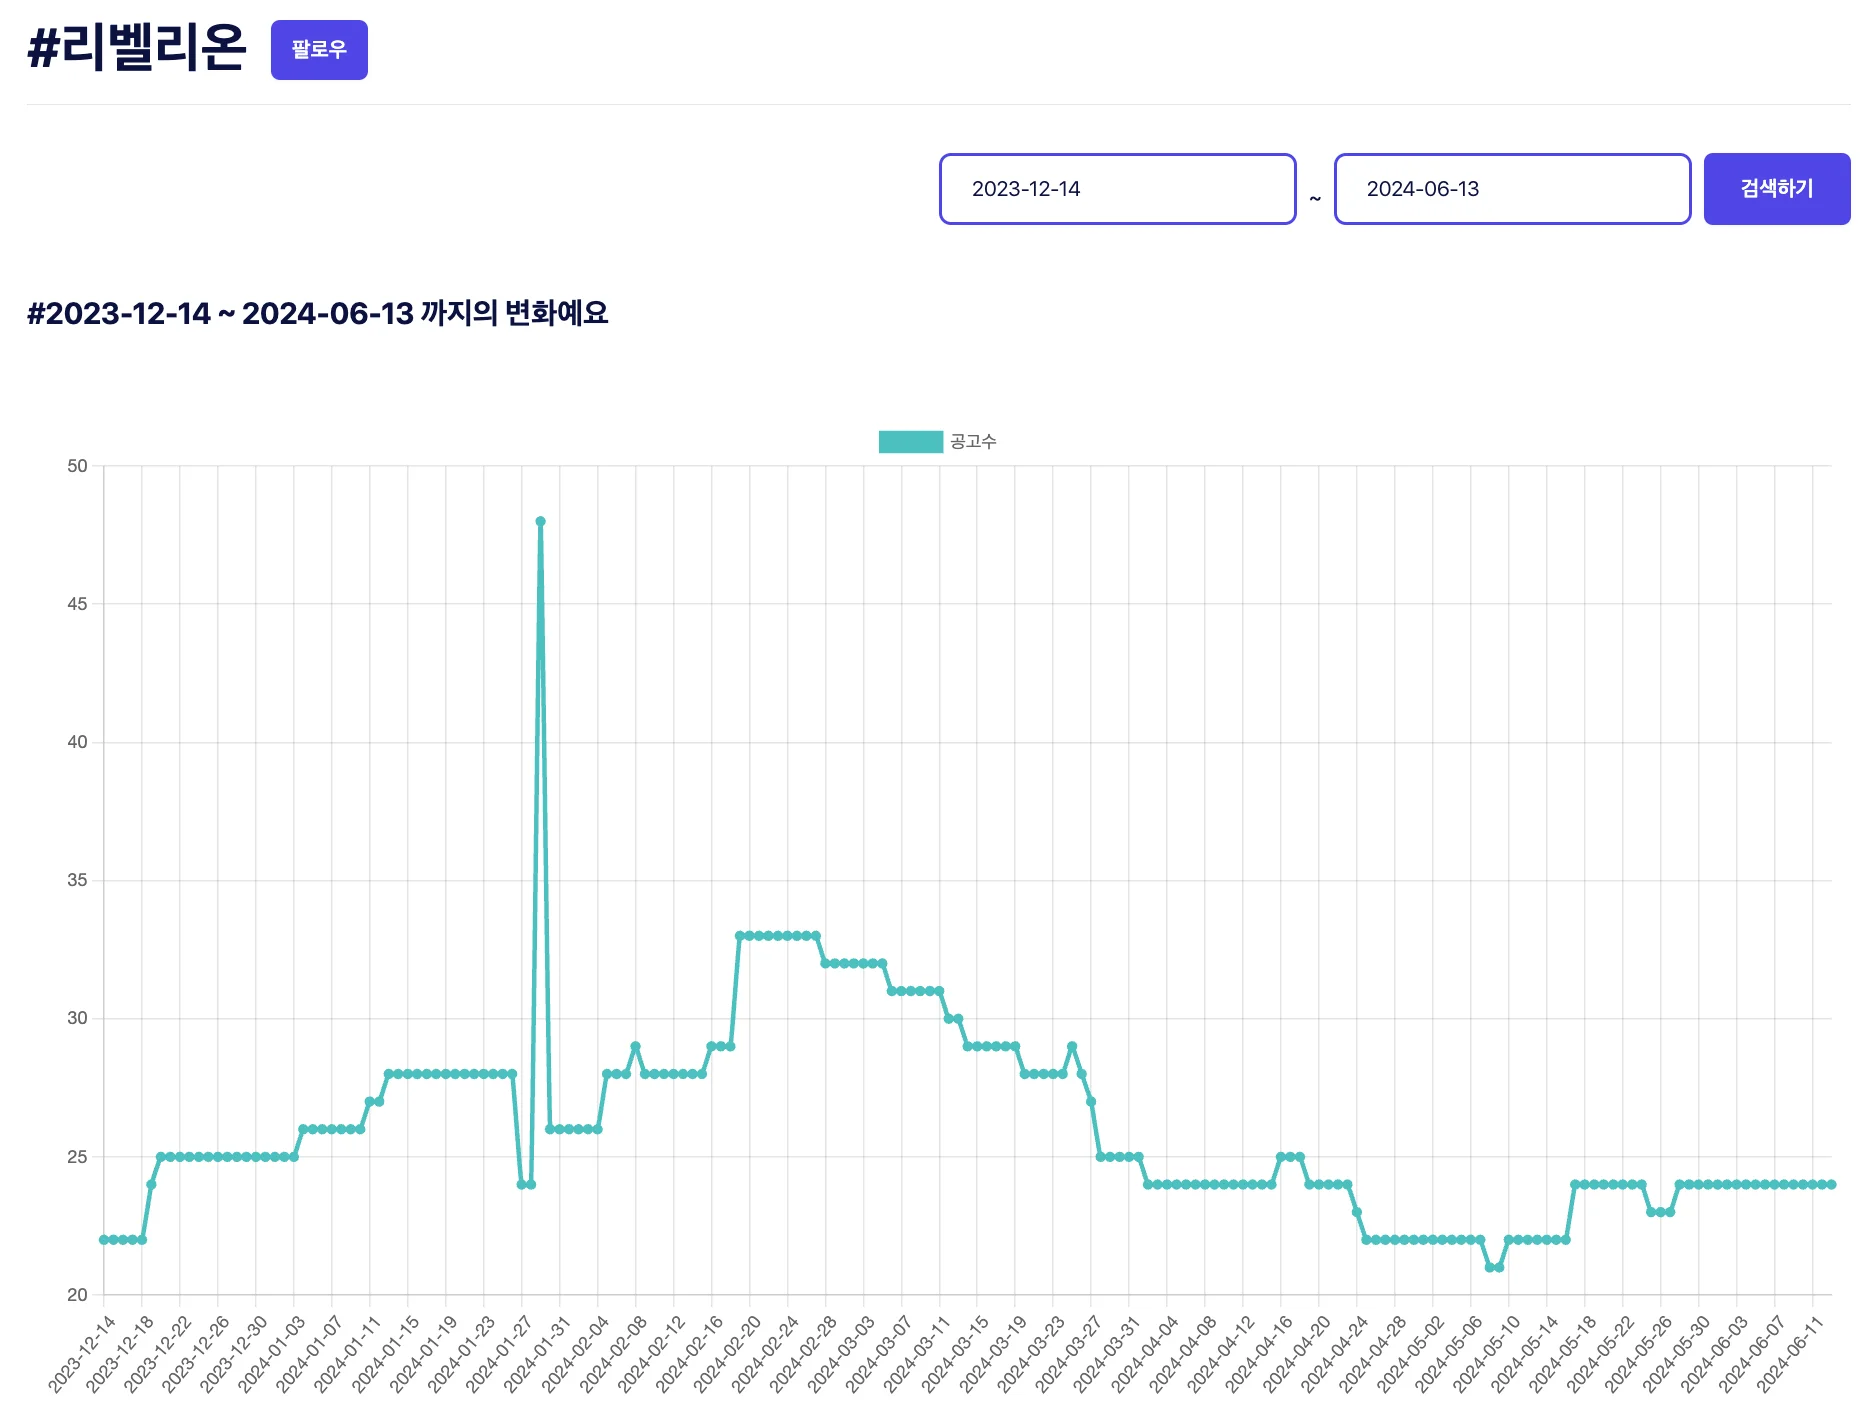The image size is (1866, 1410).
Task: Select the last data point at chart's right end
Action: [x=1831, y=1185]
